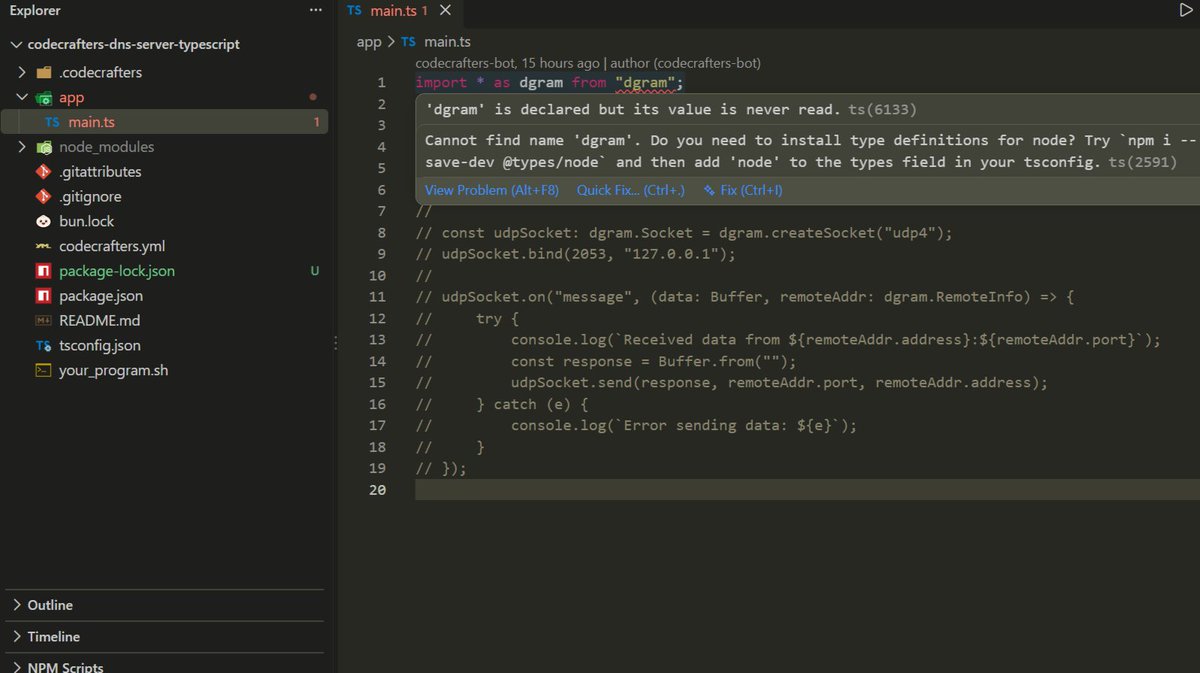Click the U status badge on package-lock.json

tap(315, 271)
